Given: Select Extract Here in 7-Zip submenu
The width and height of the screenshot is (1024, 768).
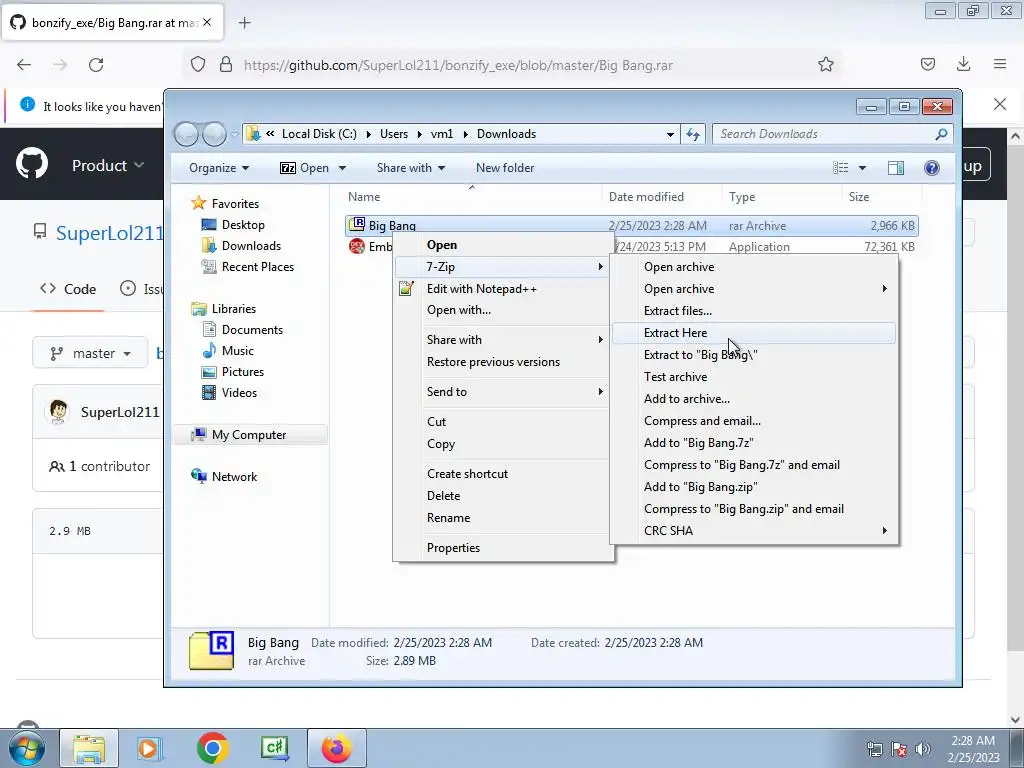Looking at the screenshot, I should (x=754, y=333).
